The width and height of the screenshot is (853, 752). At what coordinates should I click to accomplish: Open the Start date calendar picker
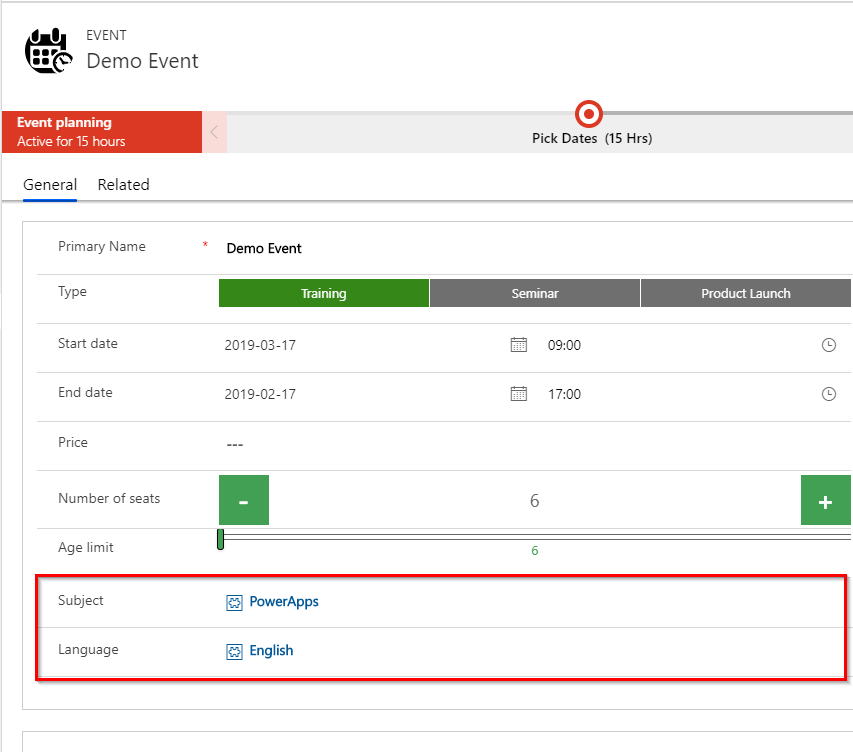[518, 345]
